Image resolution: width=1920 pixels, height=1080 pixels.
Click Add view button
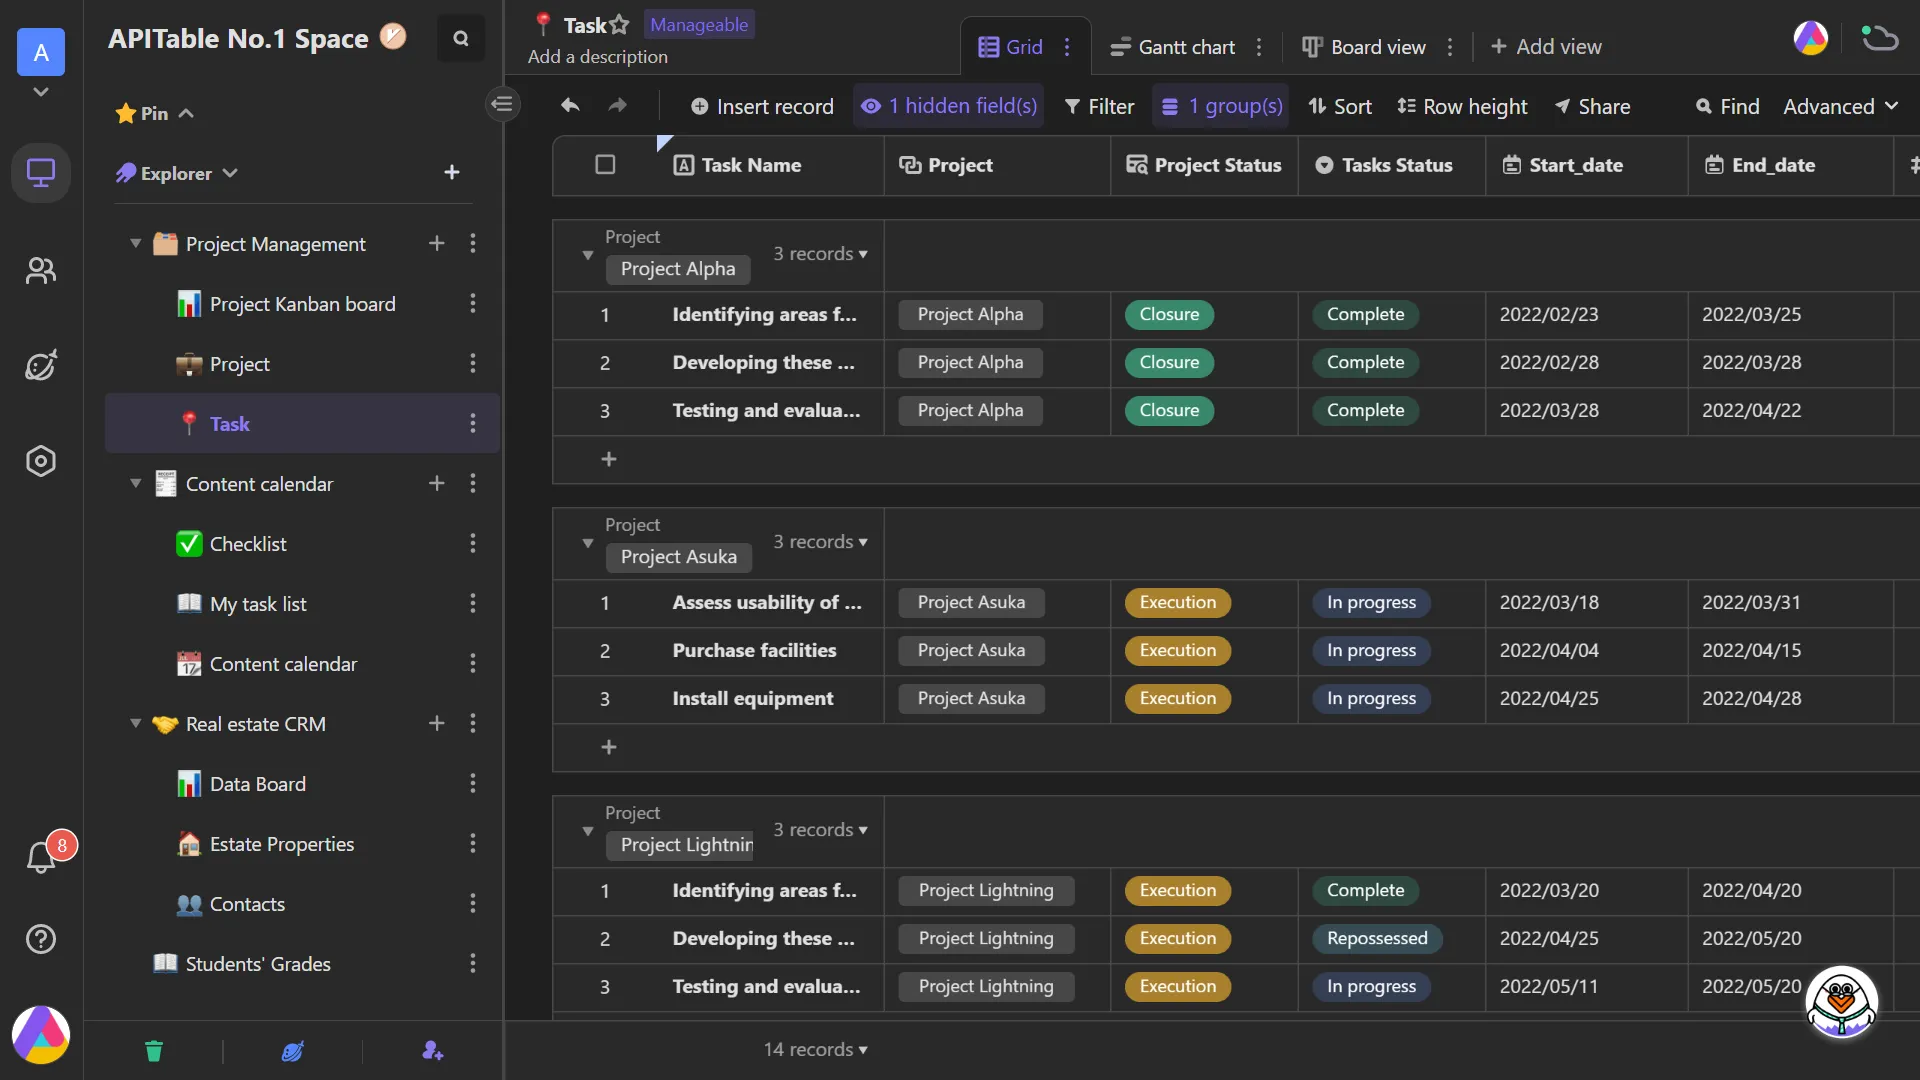tap(1544, 46)
